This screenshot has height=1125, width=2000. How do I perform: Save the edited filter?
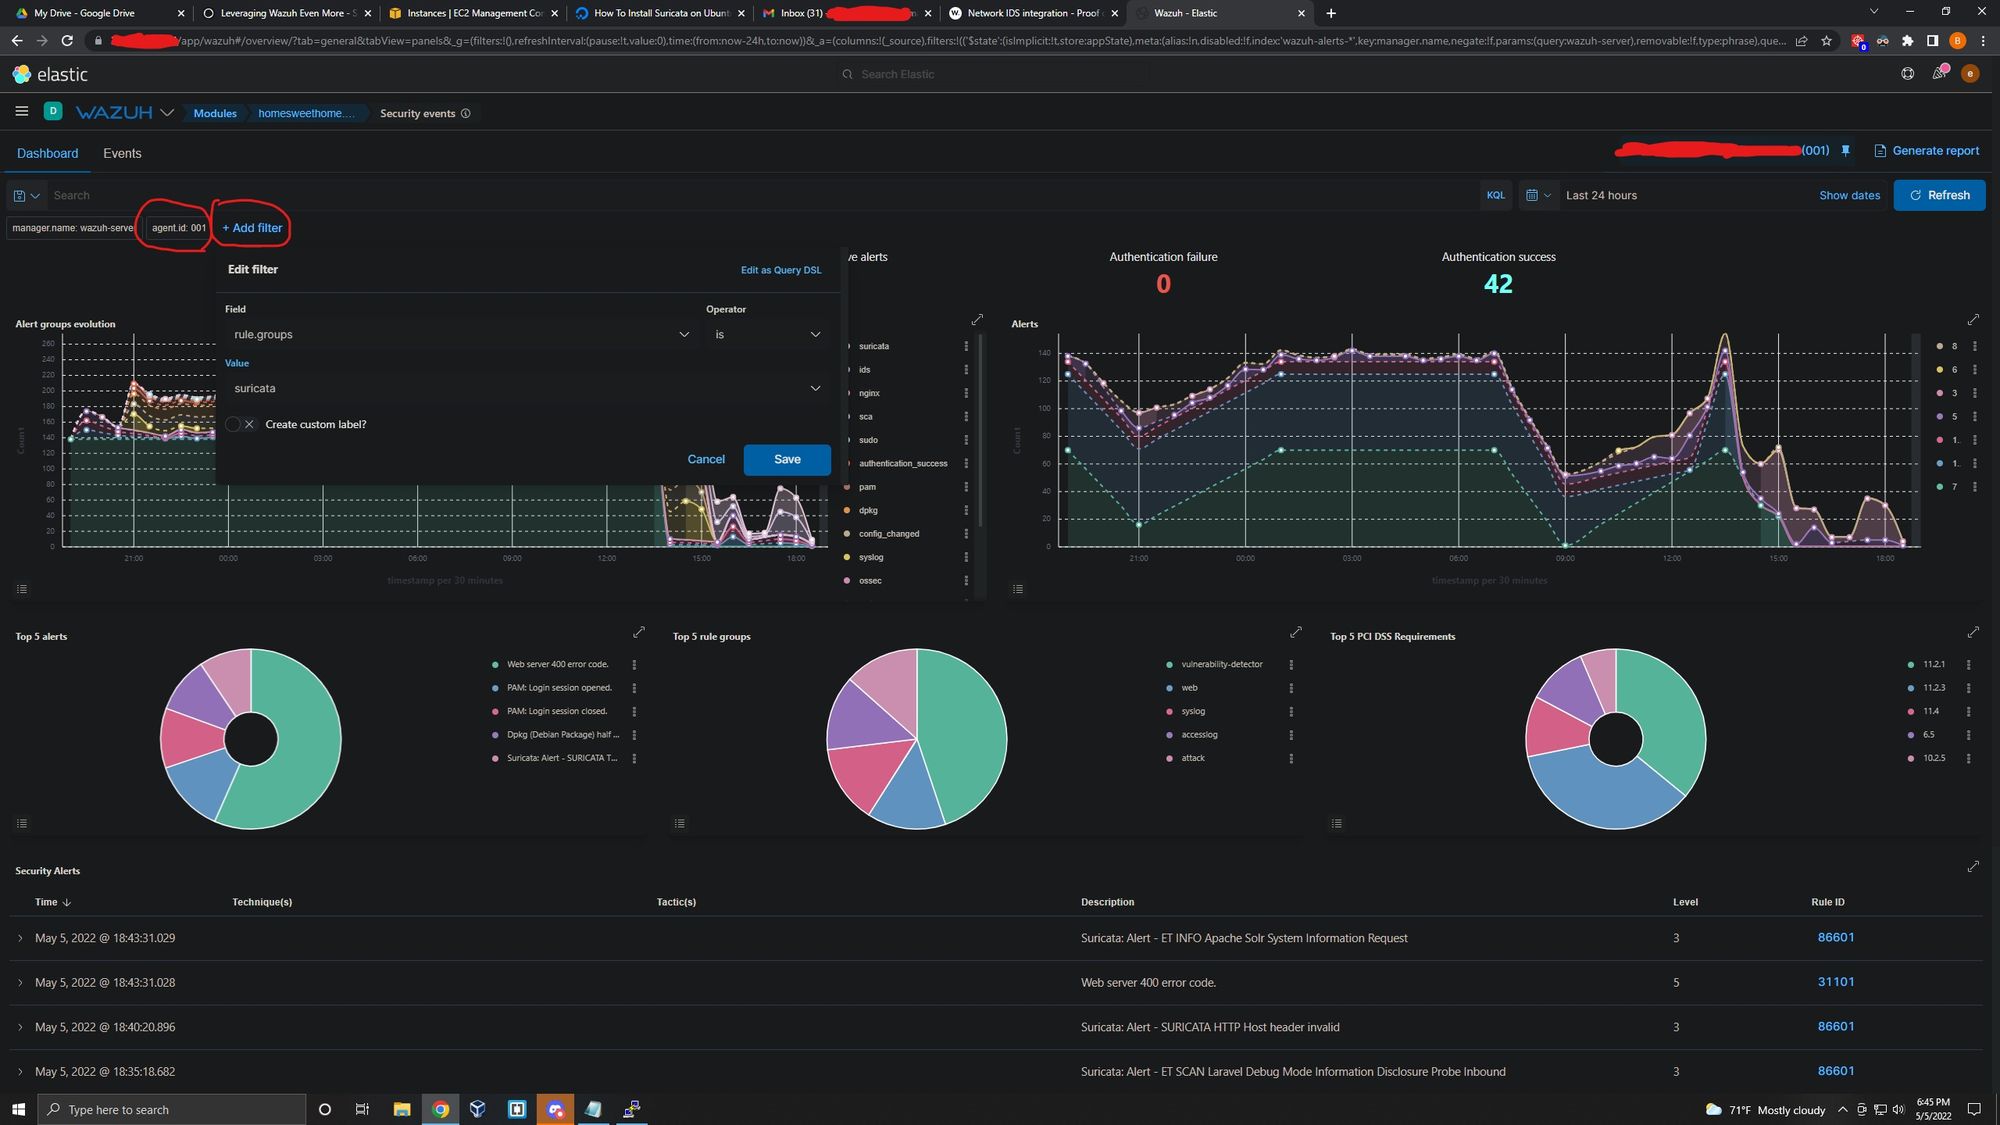pos(787,459)
